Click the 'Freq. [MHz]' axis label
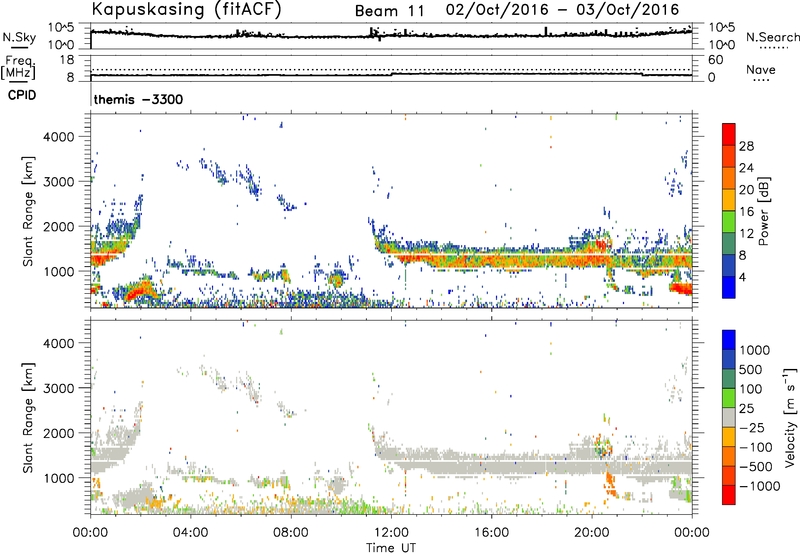 [19, 67]
